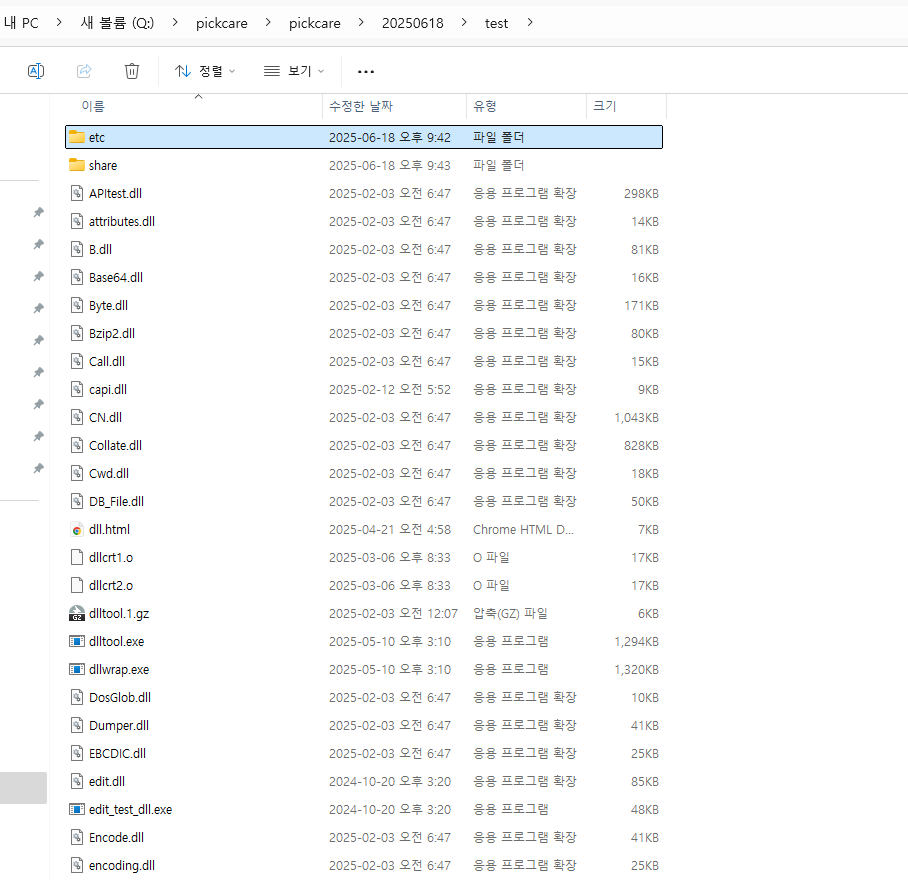Click the DB_File.dll file icon
This screenshot has height=880, width=908.
point(77,501)
